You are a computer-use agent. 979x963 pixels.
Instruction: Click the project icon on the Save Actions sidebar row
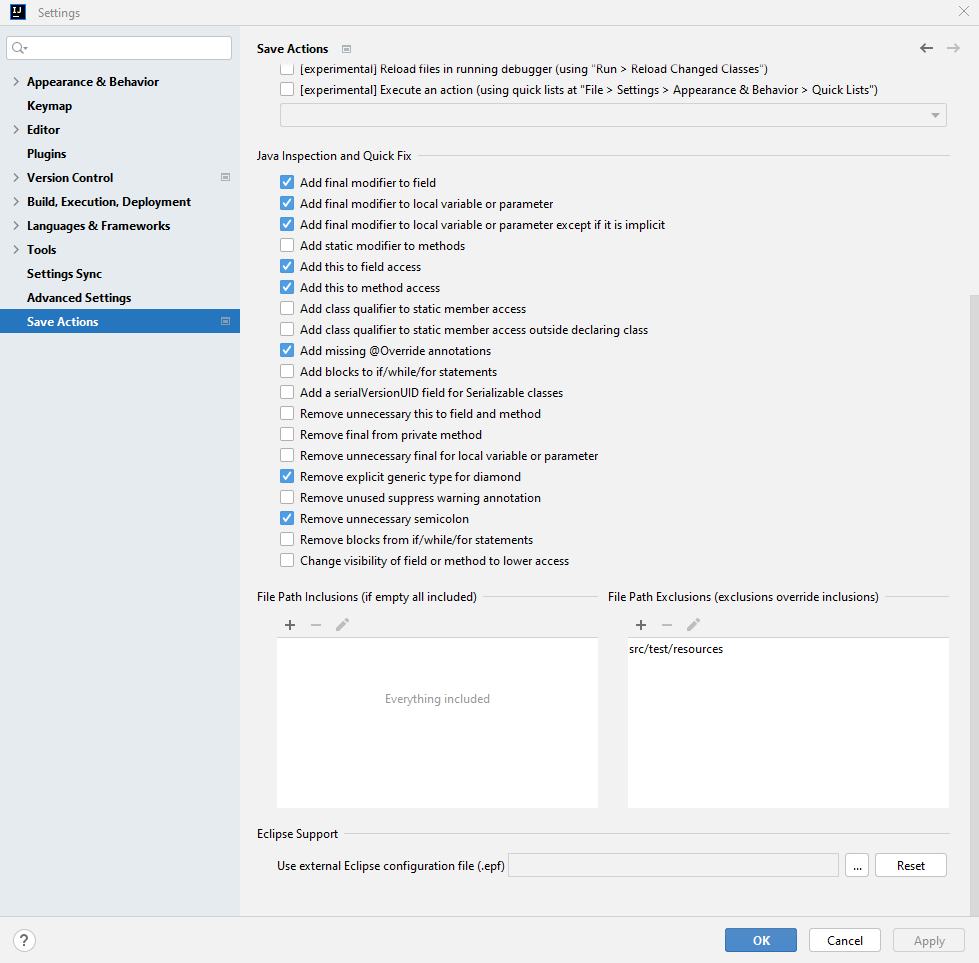point(225,321)
